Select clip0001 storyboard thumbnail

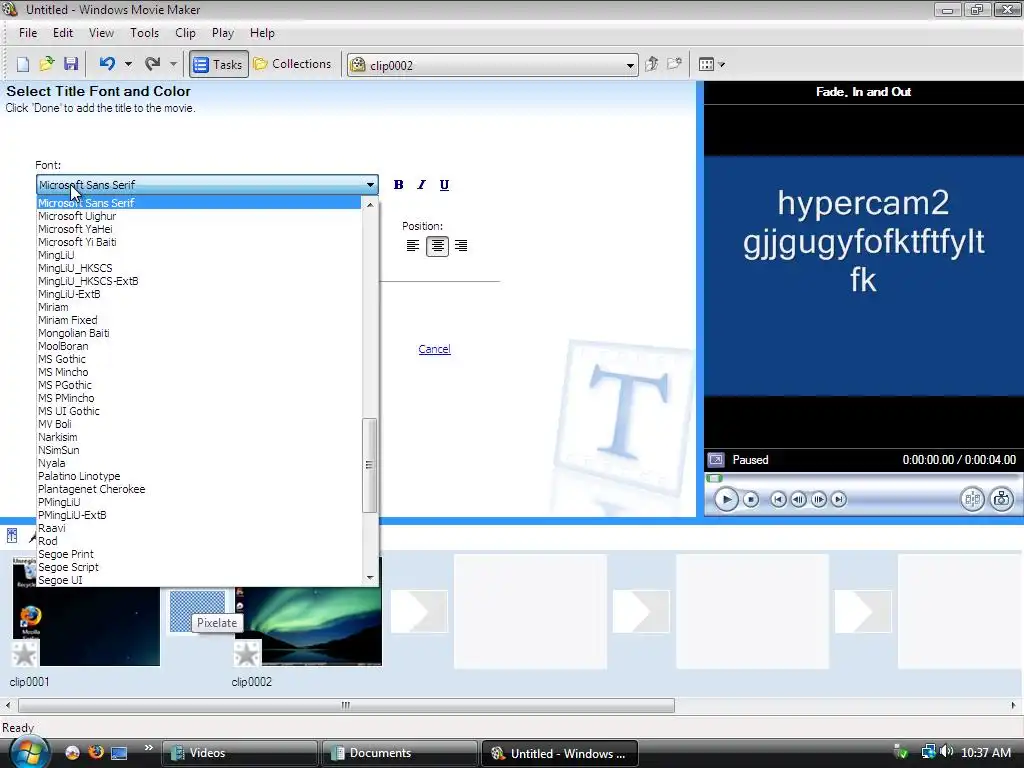86,611
